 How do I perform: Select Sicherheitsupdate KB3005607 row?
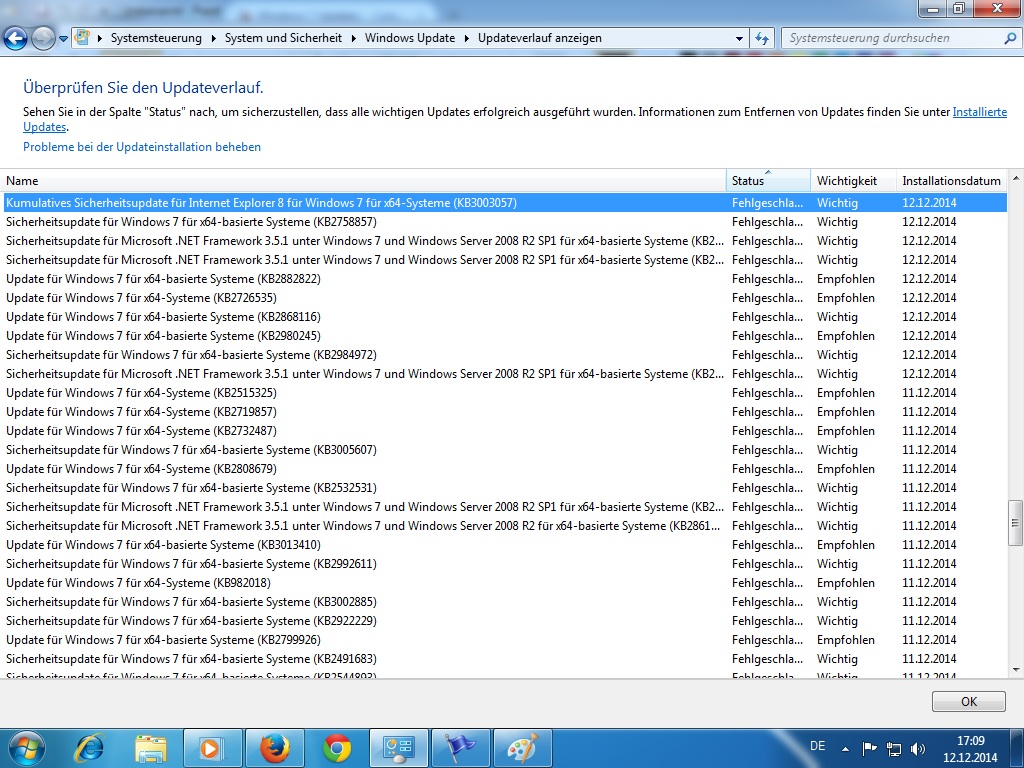pos(505,450)
